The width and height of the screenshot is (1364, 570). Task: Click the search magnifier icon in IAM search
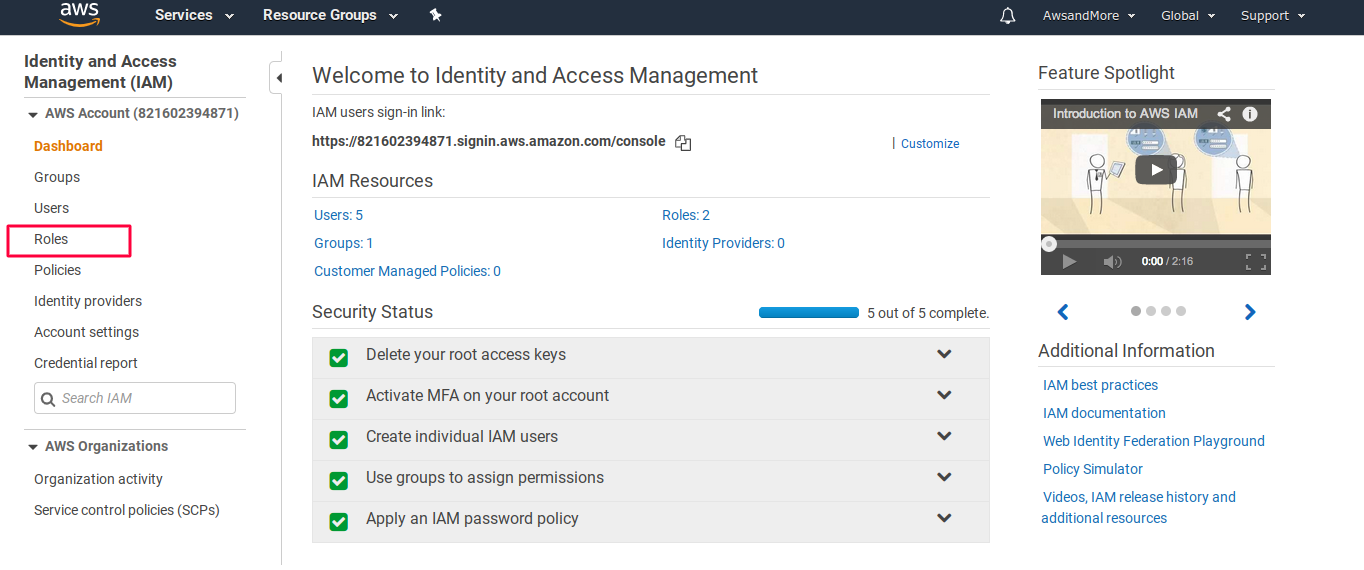pos(48,399)
